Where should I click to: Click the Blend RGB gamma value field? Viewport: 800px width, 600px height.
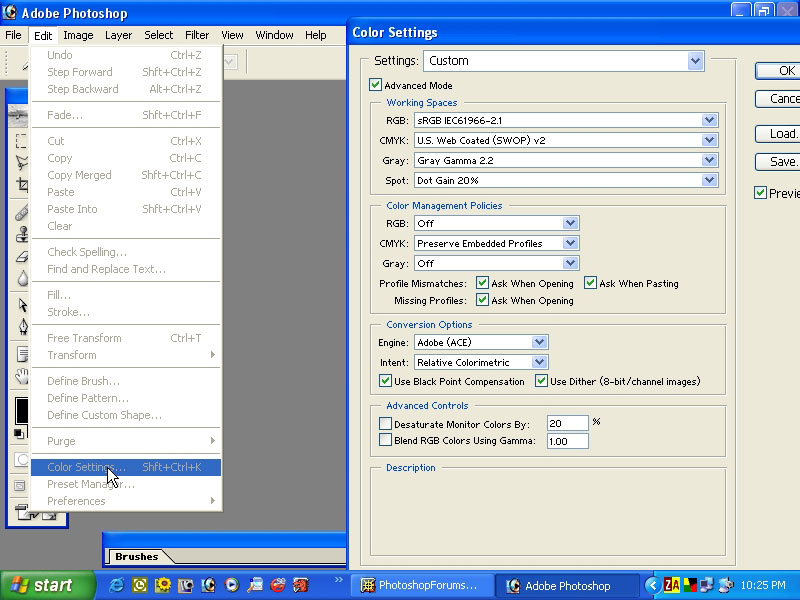[x=567, y=441]
